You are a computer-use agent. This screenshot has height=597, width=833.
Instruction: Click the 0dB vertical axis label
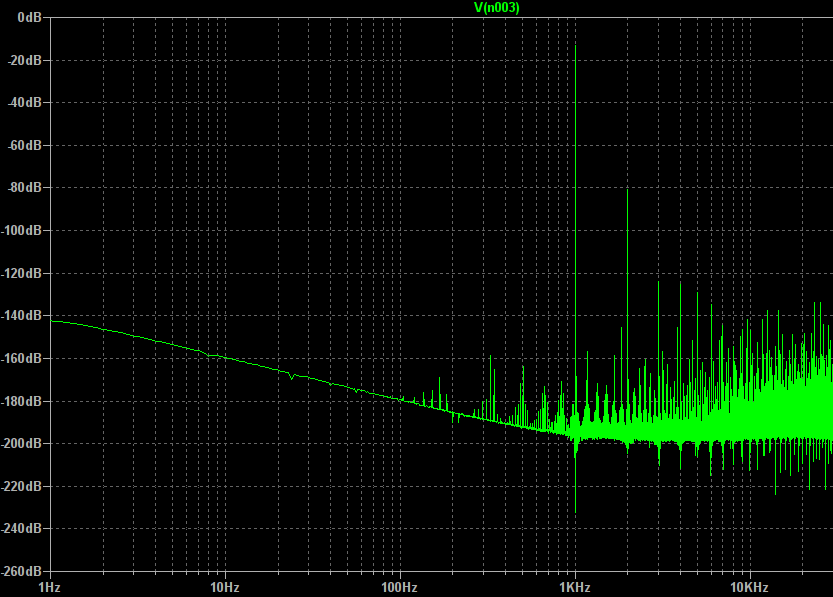coord(29,18)
